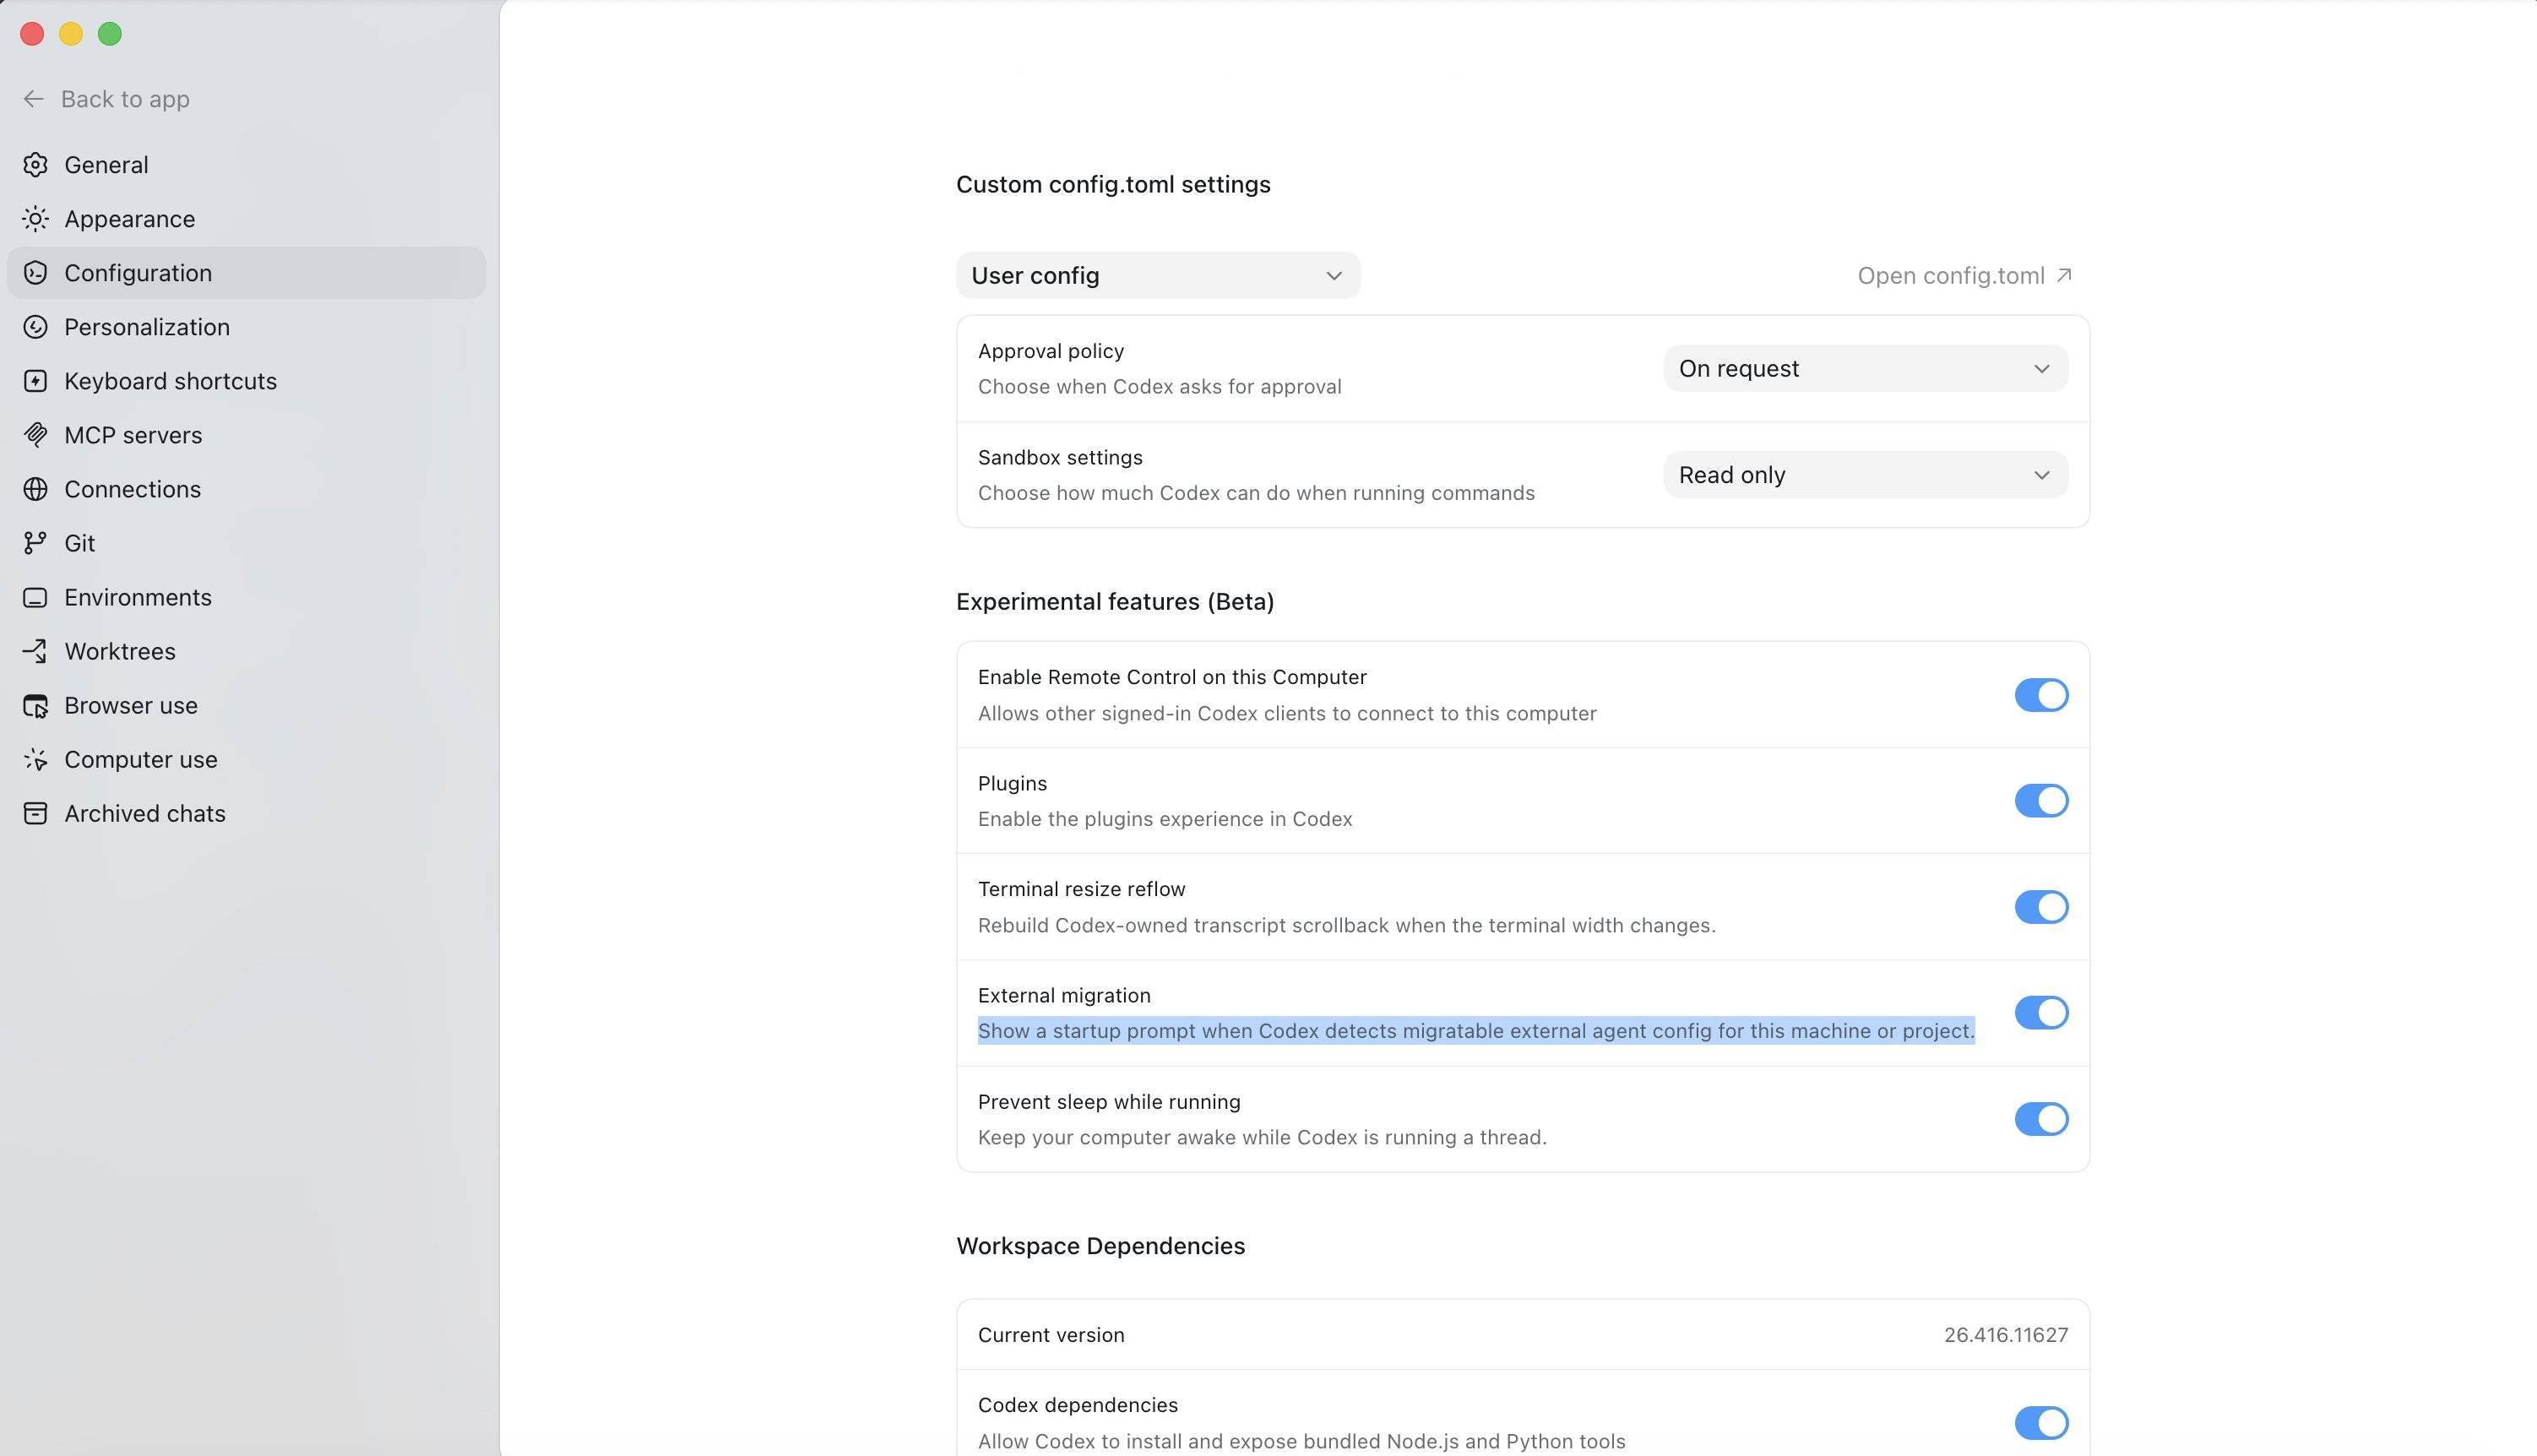Click the Connections globe icon
Viewport: 2537px width, 1456px height.
[x=35, y=489]
